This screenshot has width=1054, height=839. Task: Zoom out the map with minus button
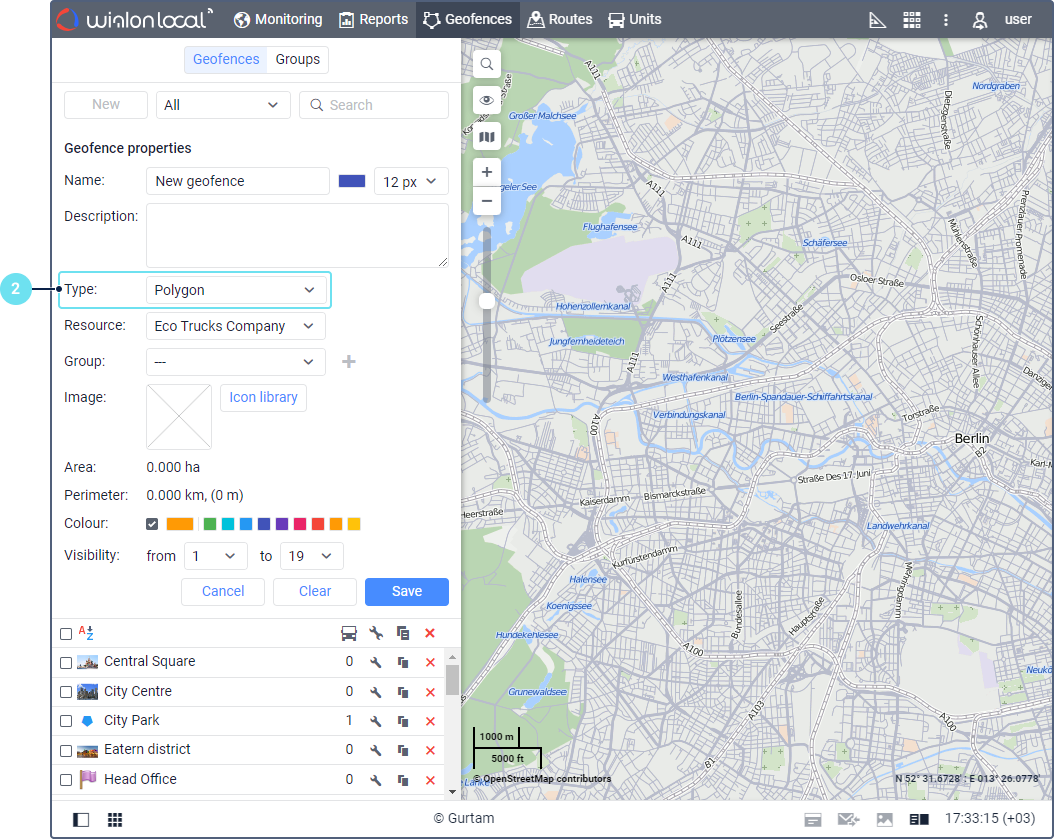[x=487, y=201]
